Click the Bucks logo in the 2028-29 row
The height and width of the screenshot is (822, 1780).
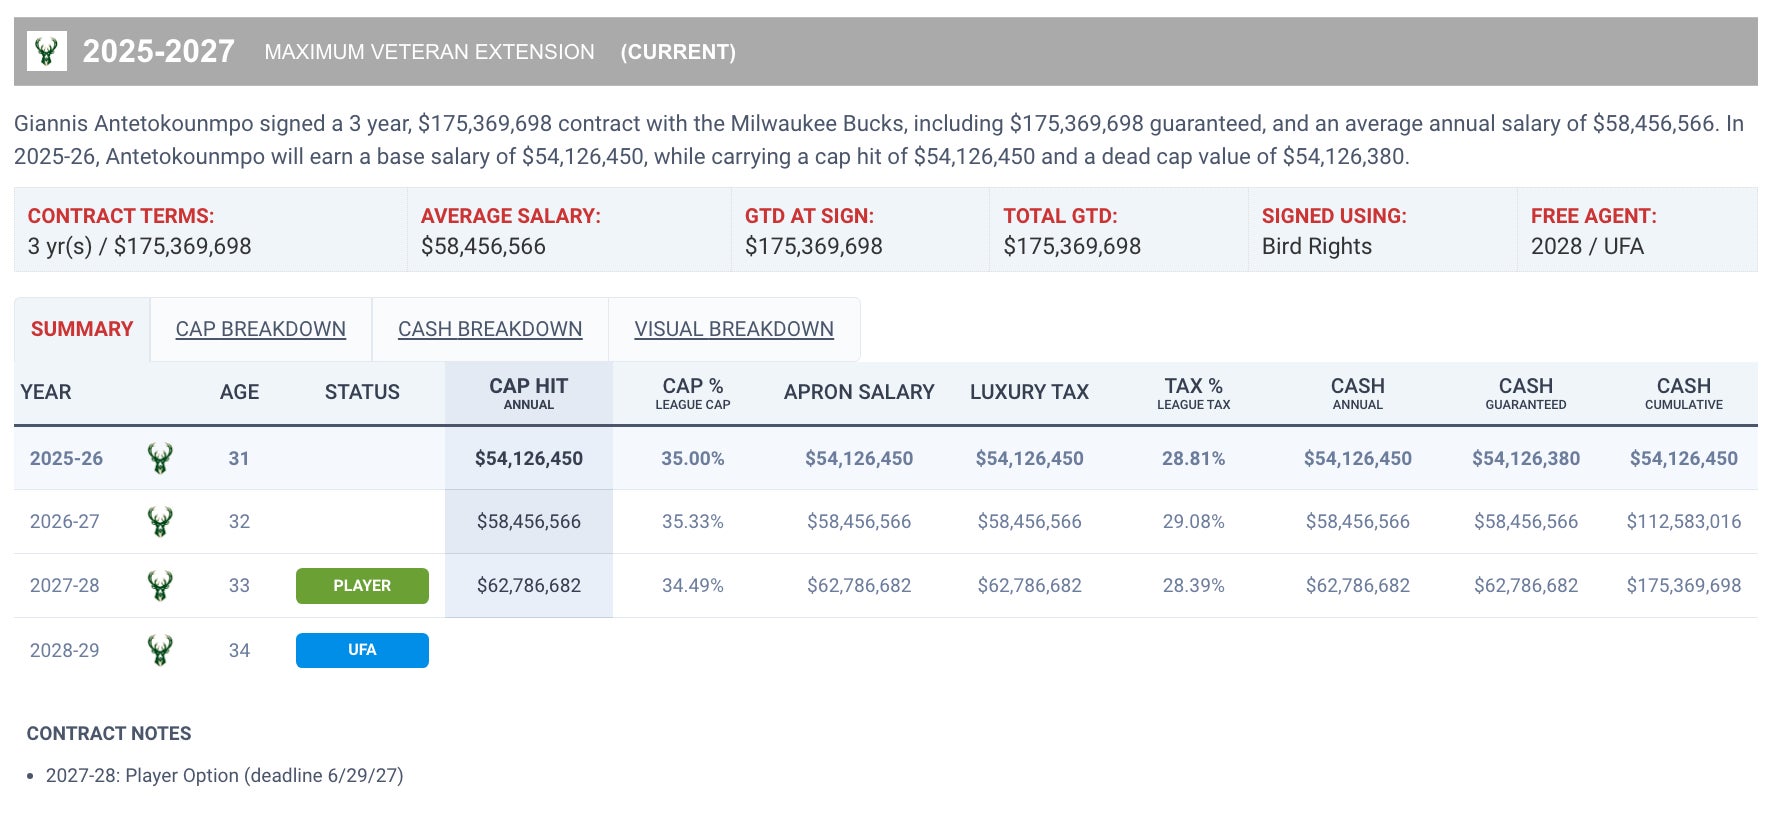tap(160, 650)
